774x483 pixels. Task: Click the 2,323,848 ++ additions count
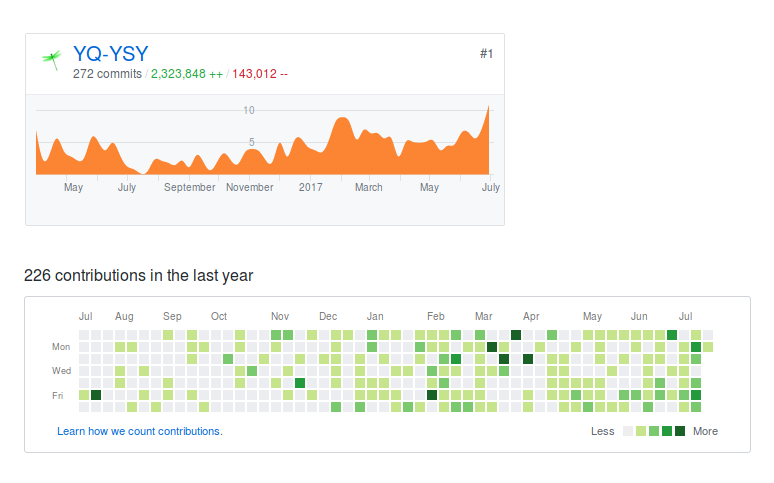tap(187, 74)
